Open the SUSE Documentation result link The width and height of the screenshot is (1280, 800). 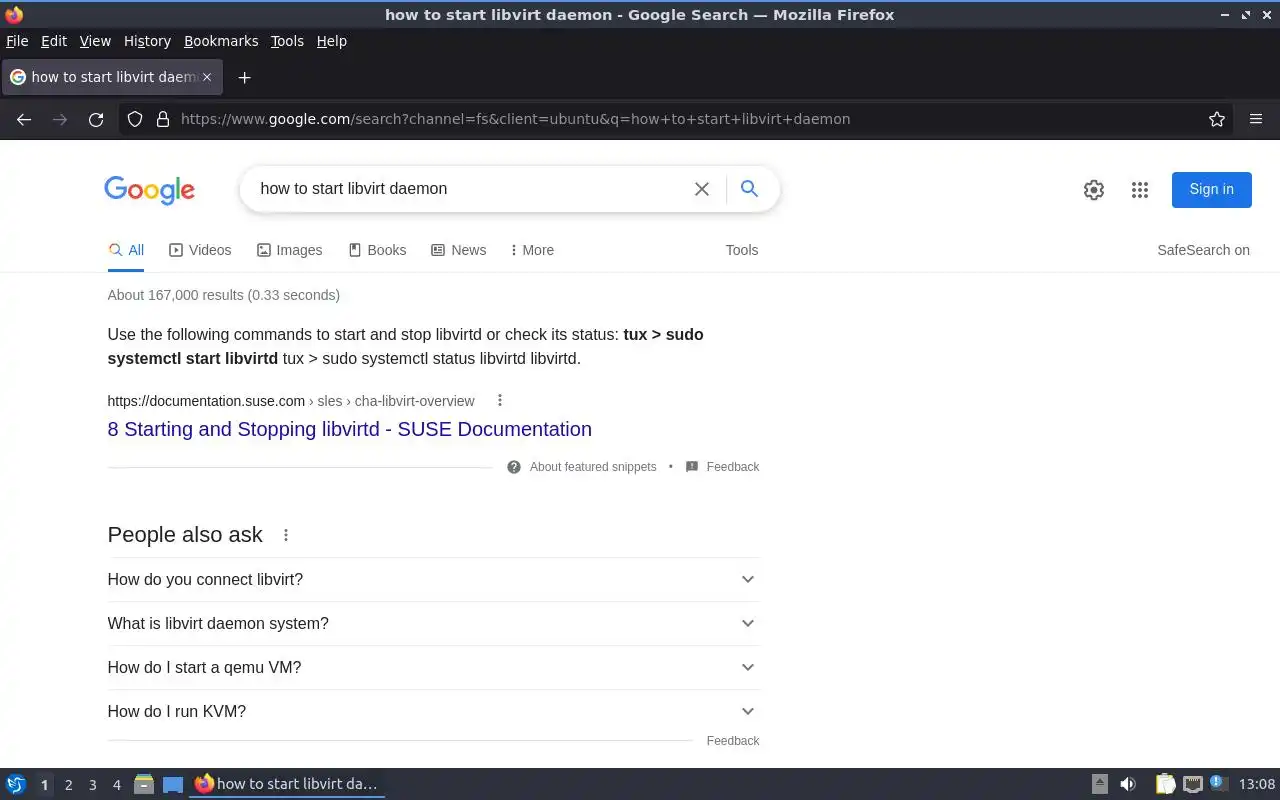(x=349, y=429)
